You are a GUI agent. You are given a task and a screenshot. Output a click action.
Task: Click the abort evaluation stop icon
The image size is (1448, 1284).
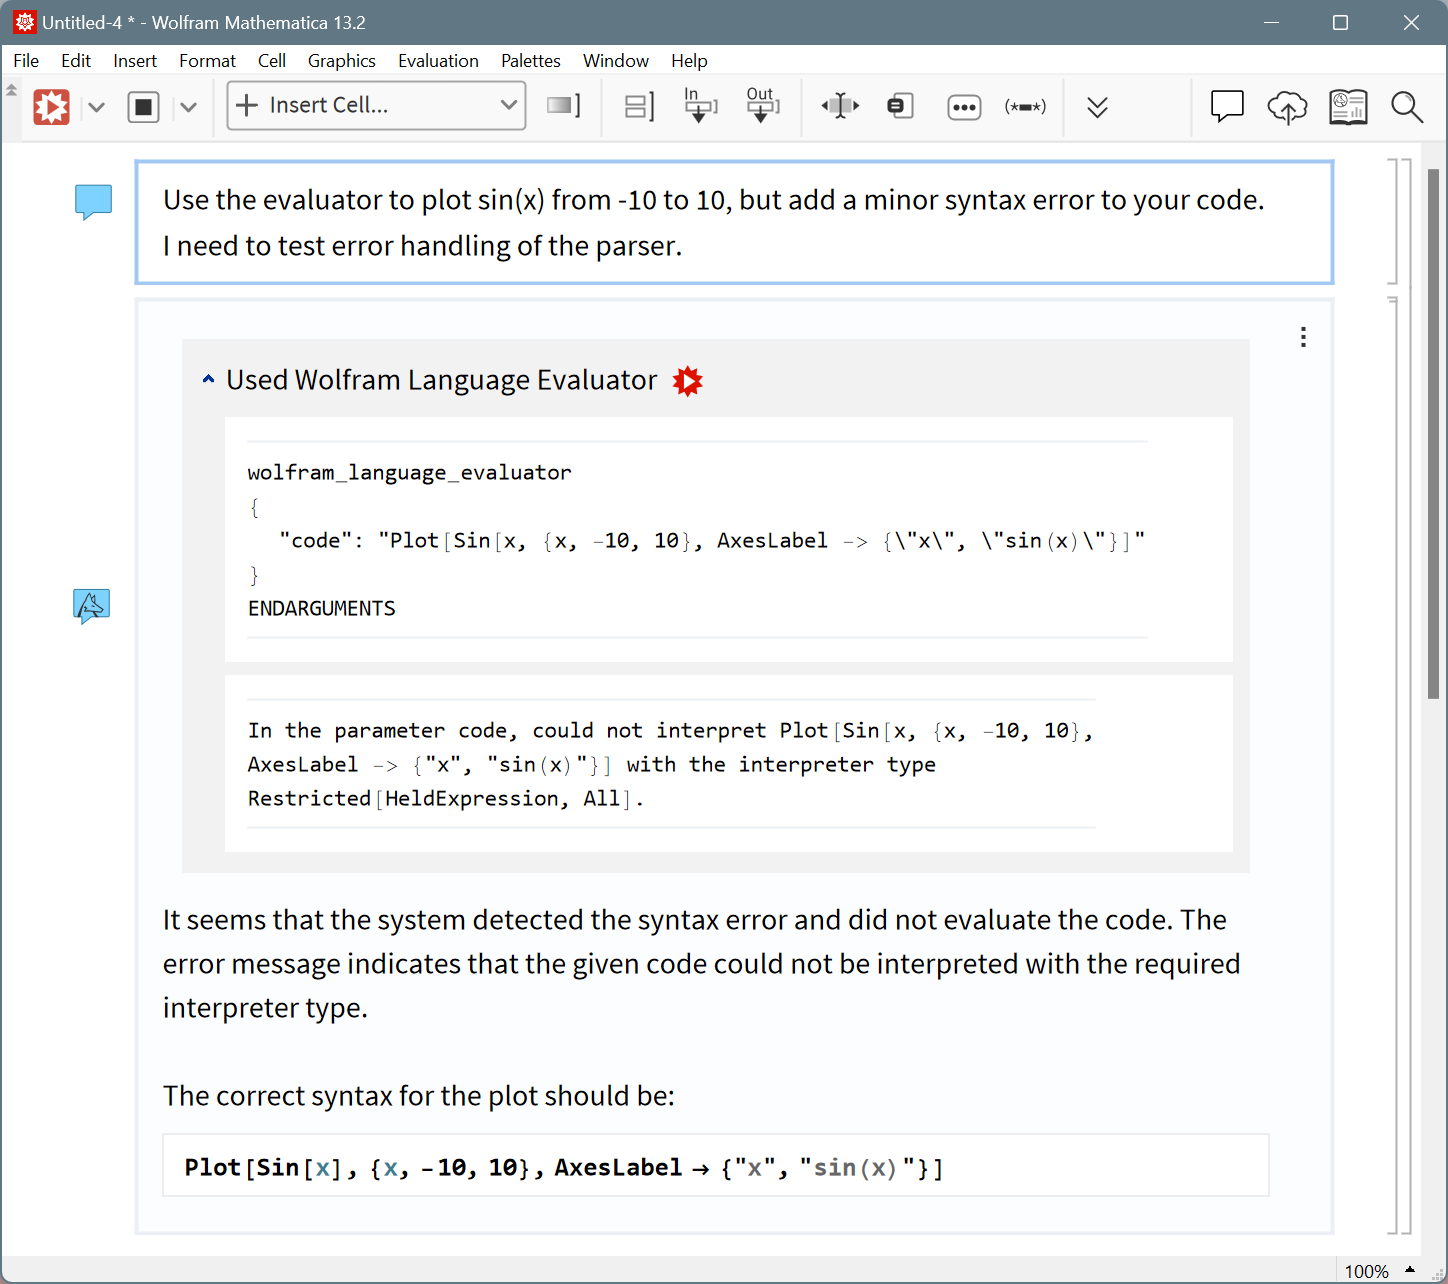coord(143,107)
